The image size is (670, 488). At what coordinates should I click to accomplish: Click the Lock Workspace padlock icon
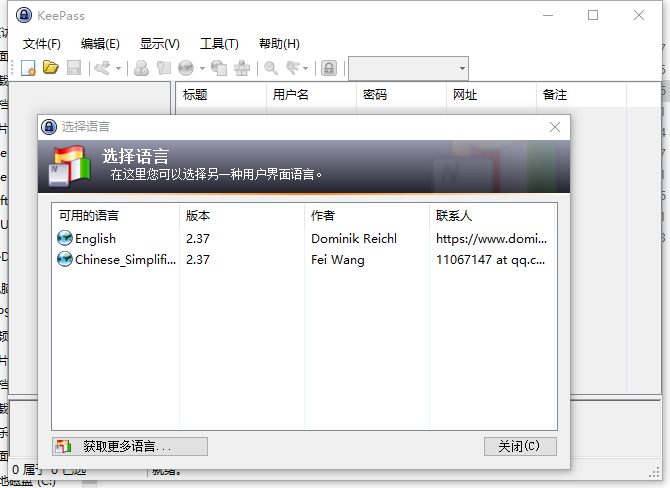tap(329, 68)
